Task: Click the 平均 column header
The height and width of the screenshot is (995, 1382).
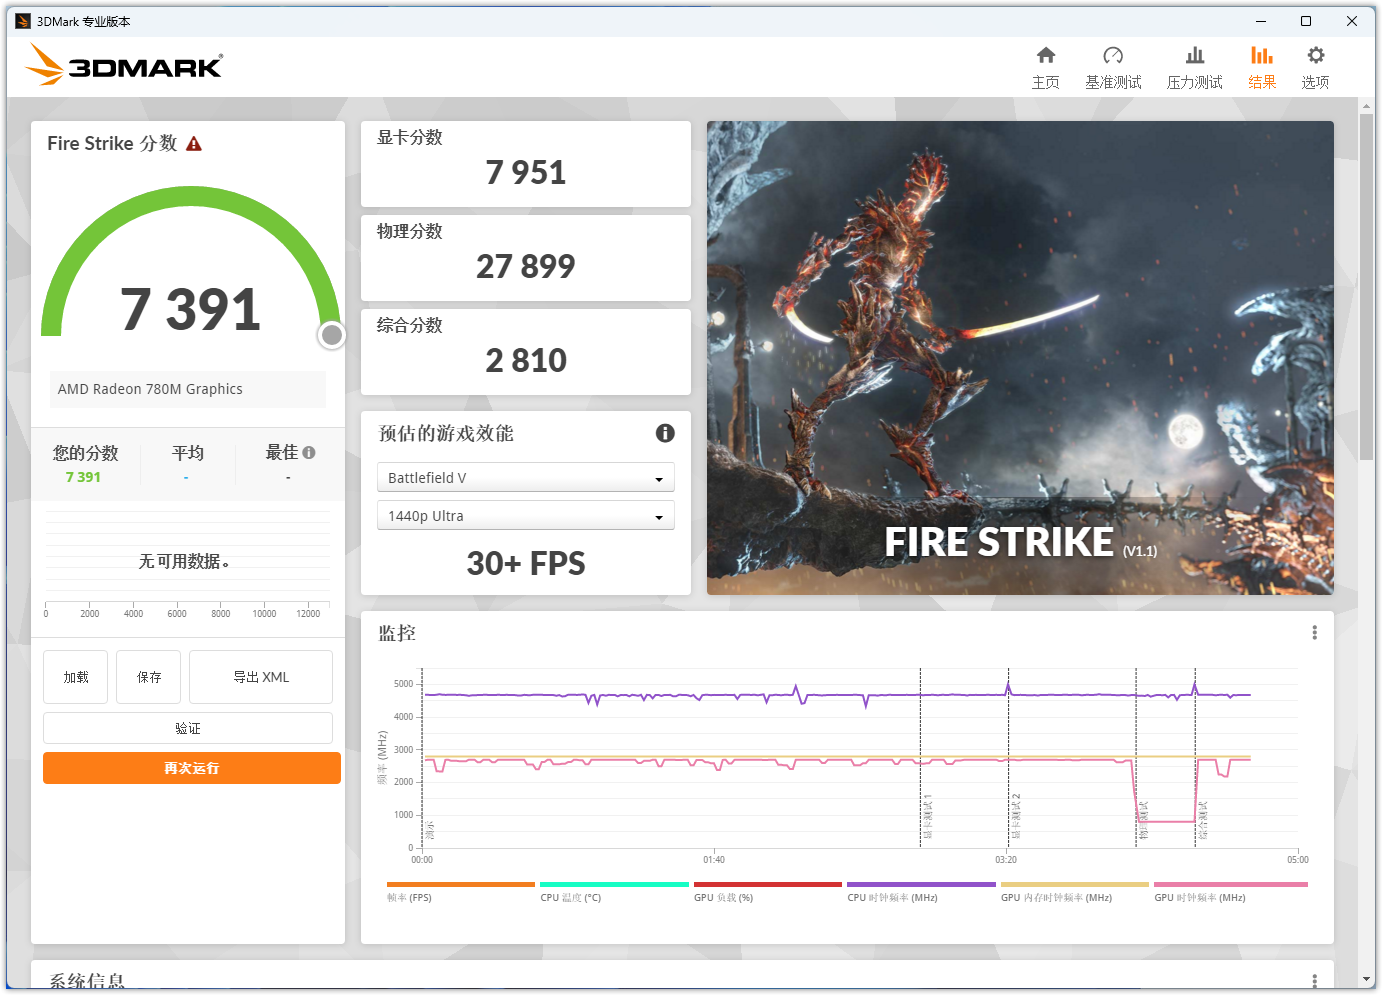Action: click(188, 453)
